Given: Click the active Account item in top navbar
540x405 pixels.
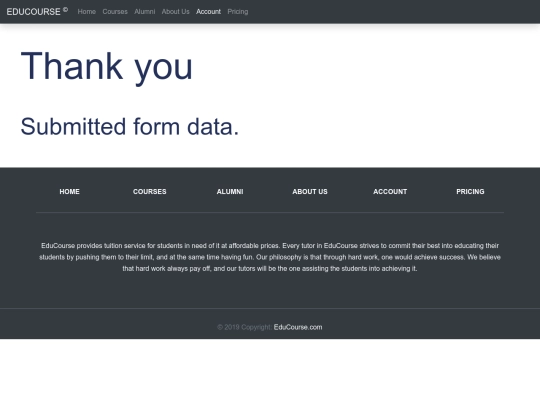Looking at the screenshot, I should (208, 12).
